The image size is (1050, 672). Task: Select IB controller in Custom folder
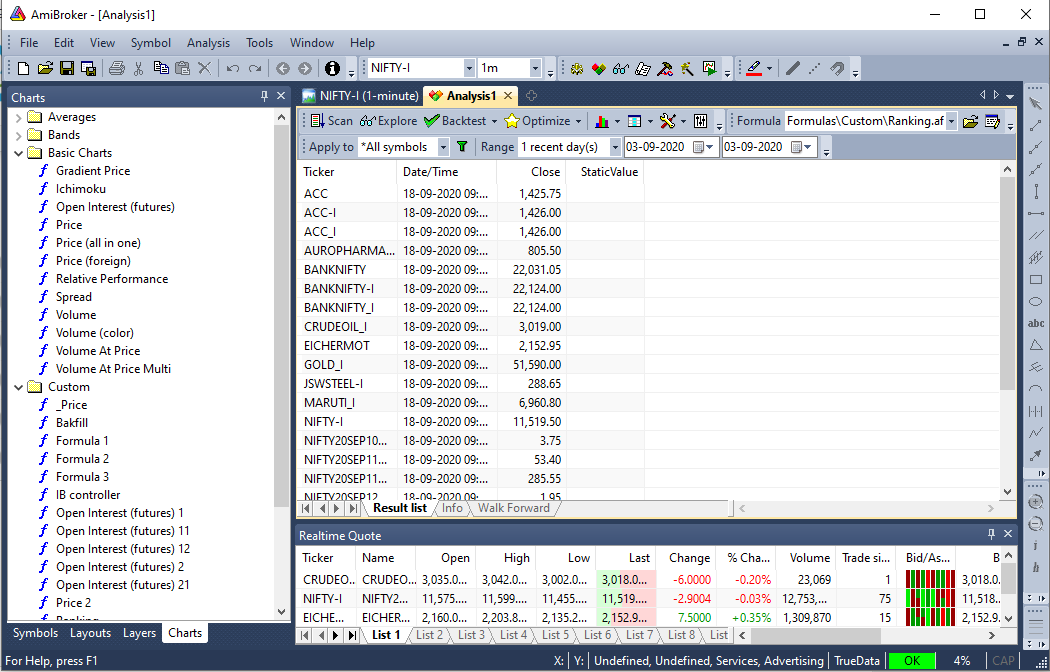[88, 495]
